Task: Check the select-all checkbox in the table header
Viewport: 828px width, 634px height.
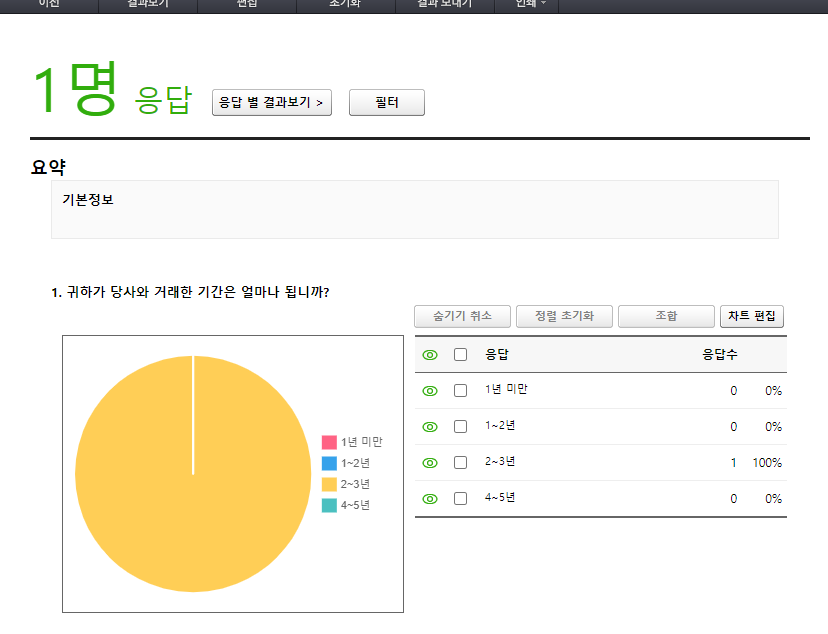Action: 460,355
